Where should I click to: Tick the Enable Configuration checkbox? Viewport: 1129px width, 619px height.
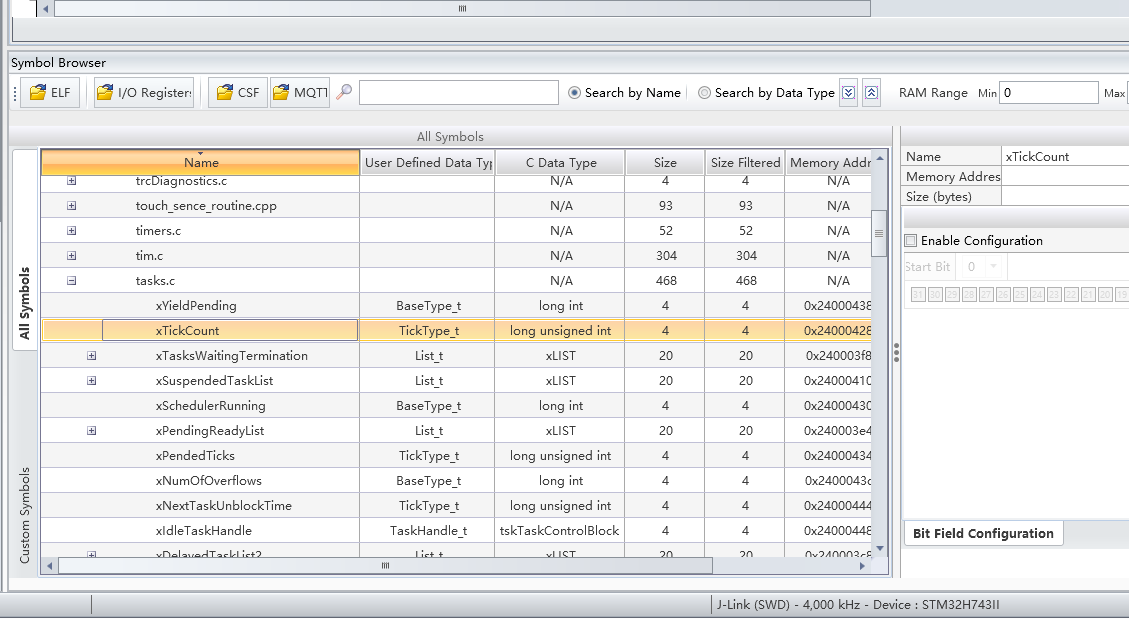(911, 240)
